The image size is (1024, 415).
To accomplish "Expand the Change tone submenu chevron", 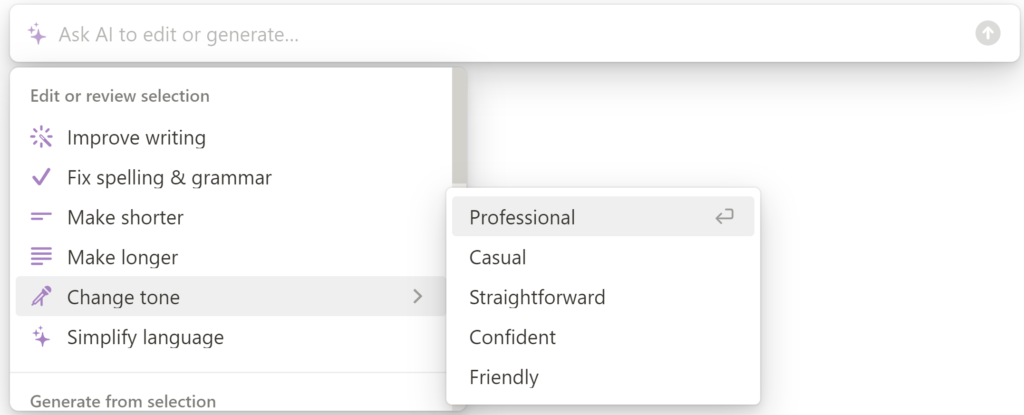I will click(418, 297).
